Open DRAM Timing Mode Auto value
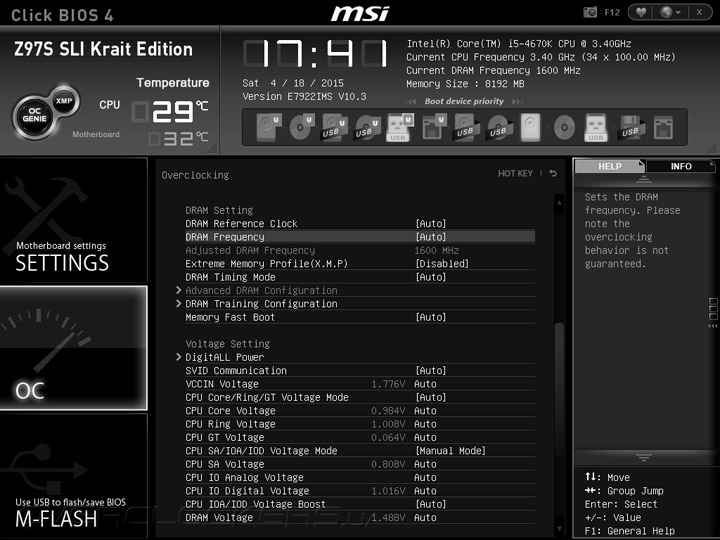720x540 pixels. (x=431, y=277)
